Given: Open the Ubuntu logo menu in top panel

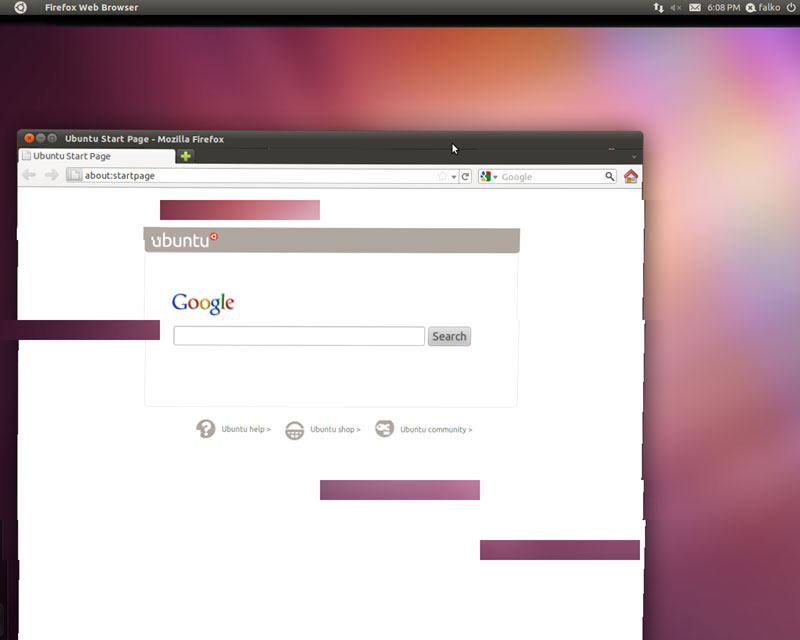Looking at the screenshot, I should (x=20, y=8).
